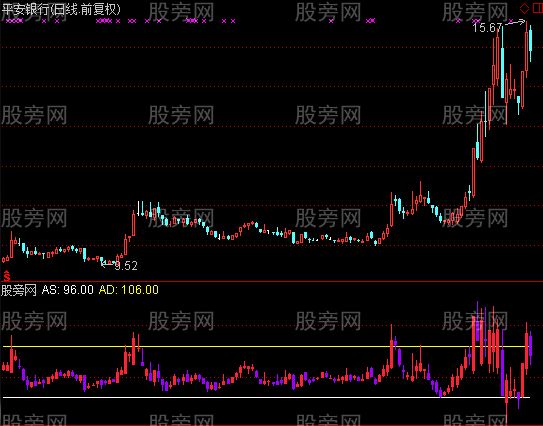Click the red split-window square icon

click(x=538, y=8)
